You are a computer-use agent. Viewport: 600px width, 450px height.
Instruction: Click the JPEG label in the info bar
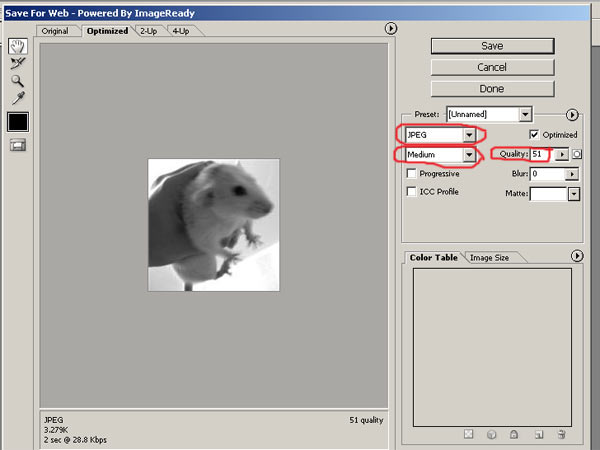click(x=54, y=420)
